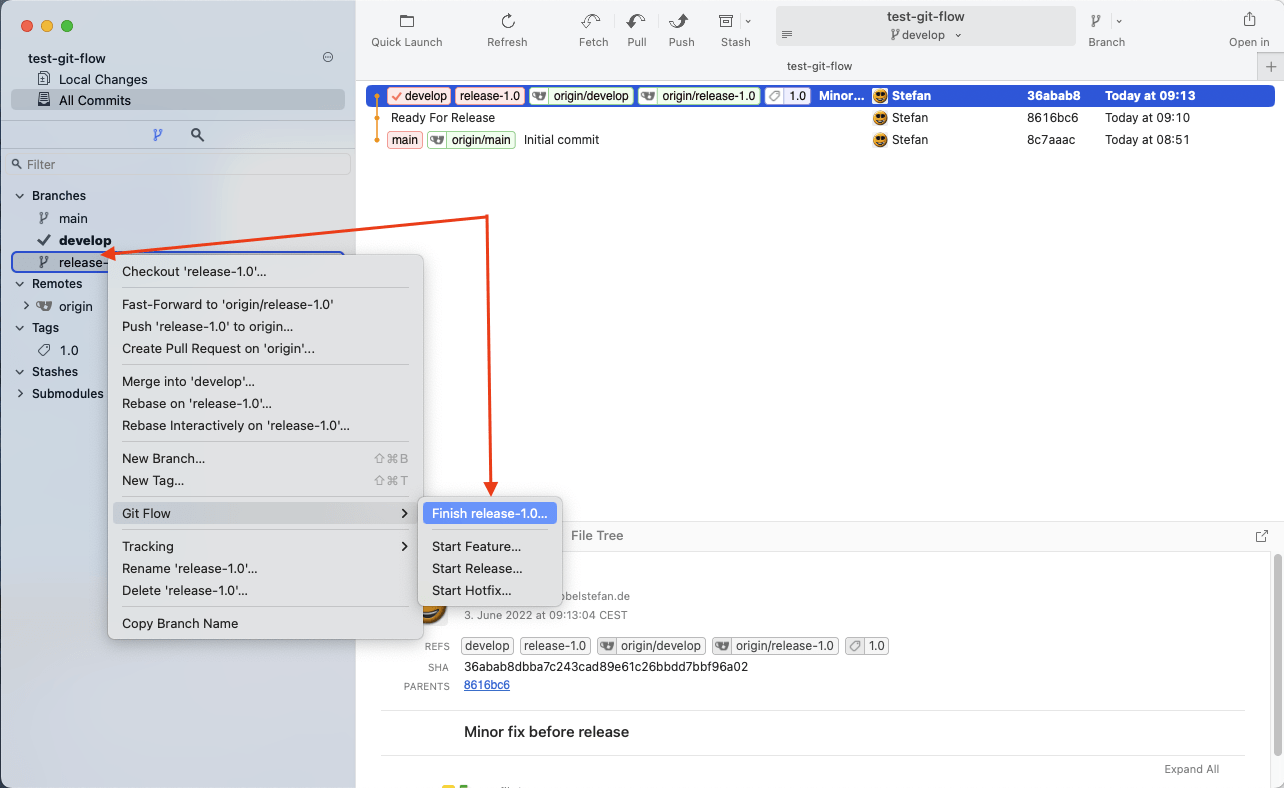The image size is (1284, 788).
Task: Push commits with the Push icon
Action: coord(681,22)
